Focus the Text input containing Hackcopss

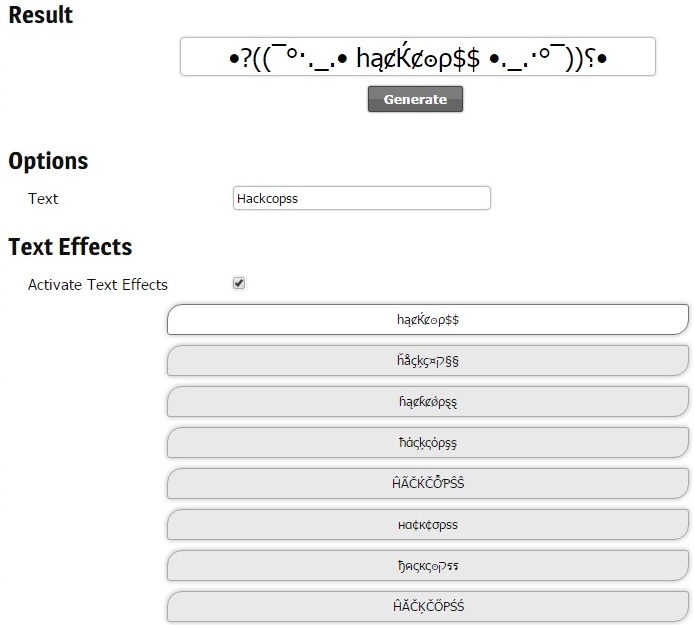[x=362, y=198]
